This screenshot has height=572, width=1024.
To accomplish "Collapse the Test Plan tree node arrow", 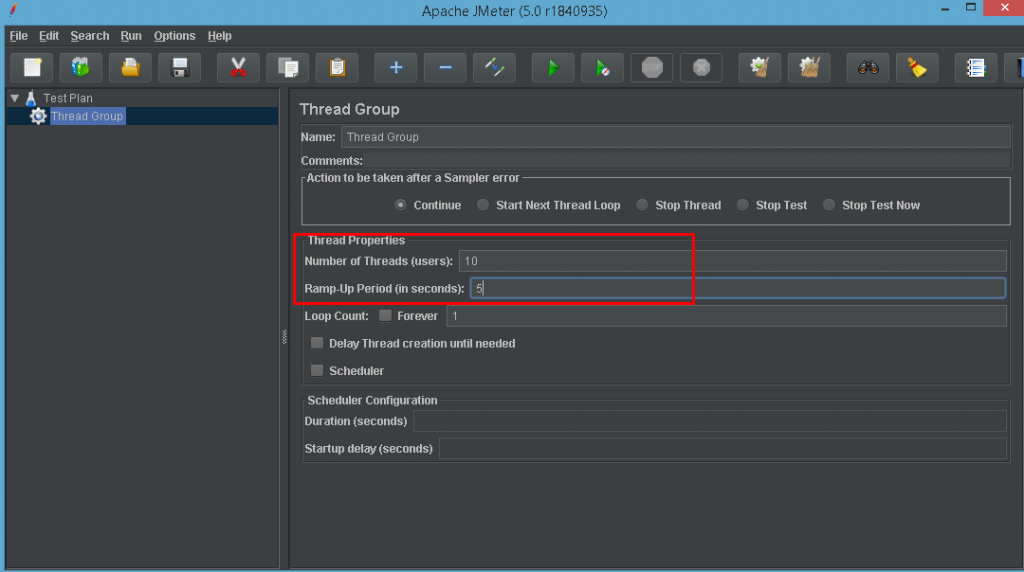I will pos(14,98).
